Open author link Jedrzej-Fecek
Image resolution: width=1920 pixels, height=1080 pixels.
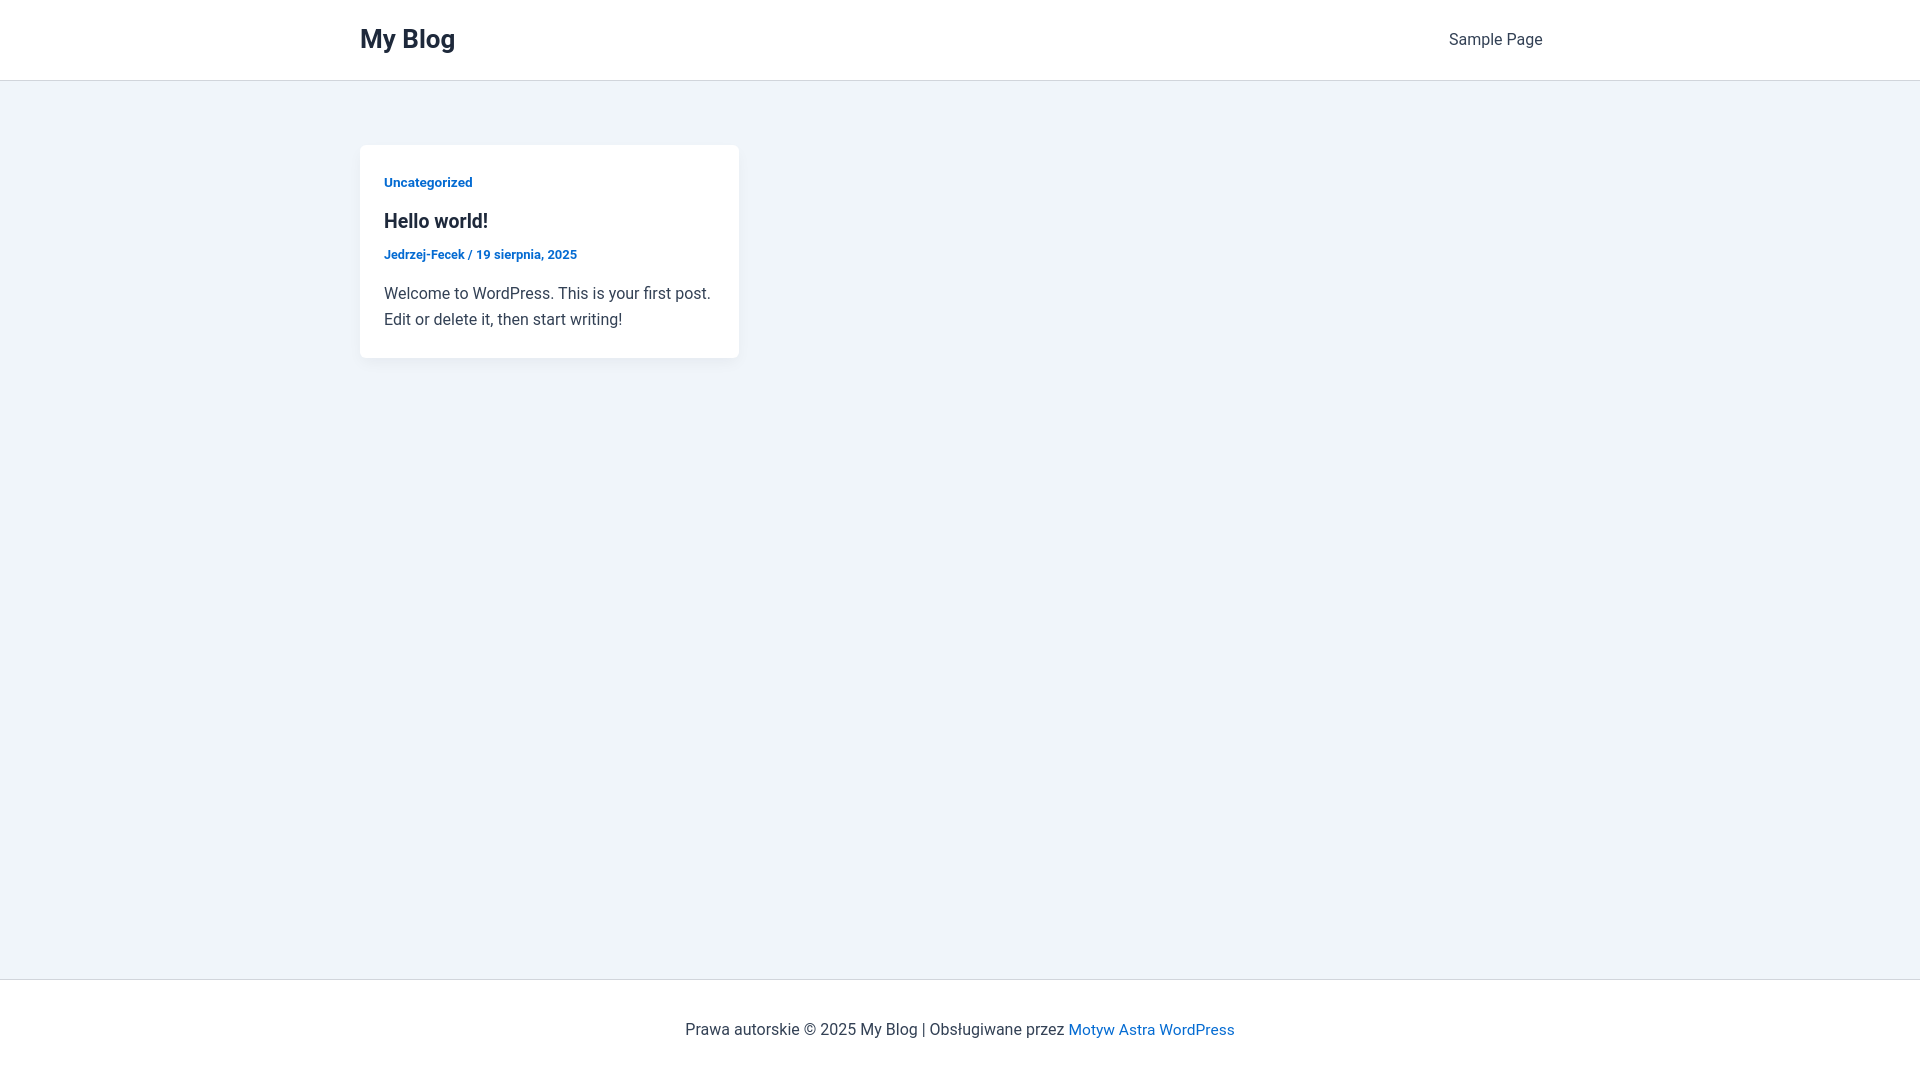tap(424, 255)
